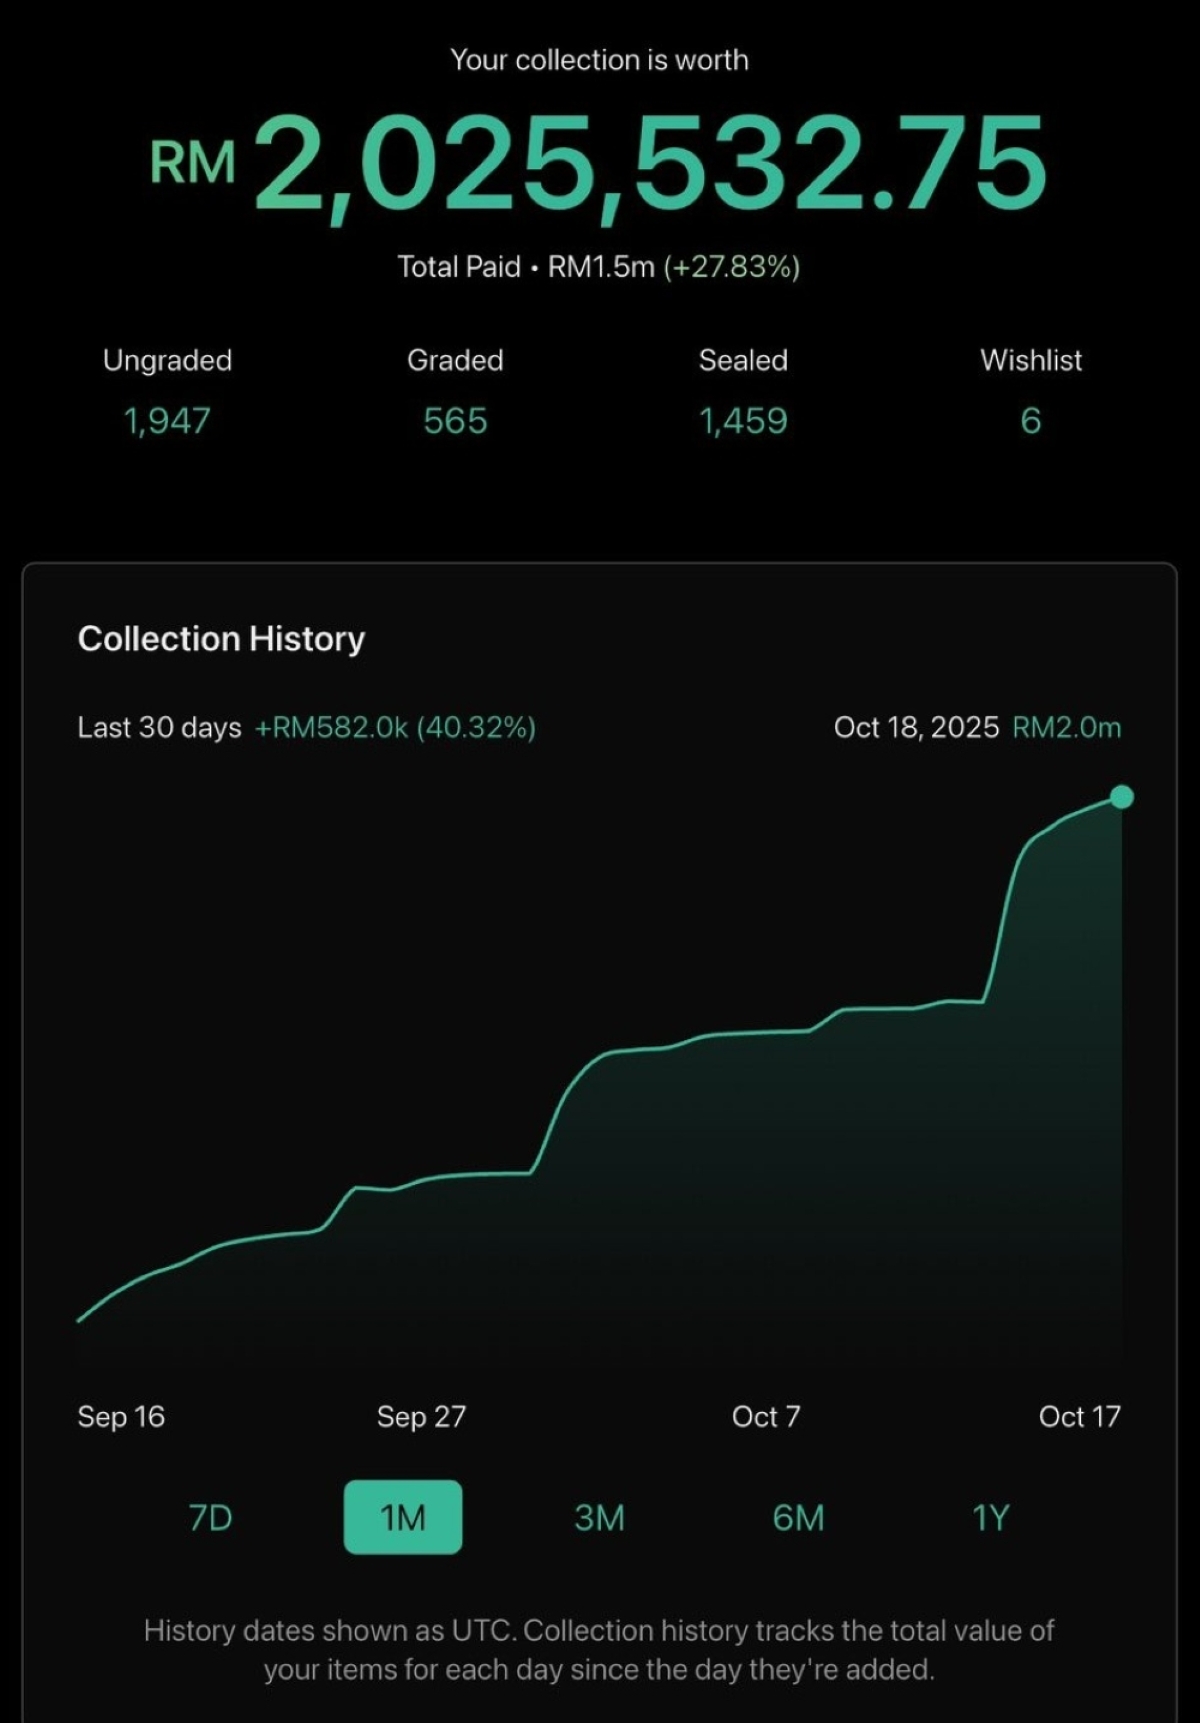Click the chart's latest data point dot
The height and width of the screenshot is (1723, 1200).
pos(1122,797)
